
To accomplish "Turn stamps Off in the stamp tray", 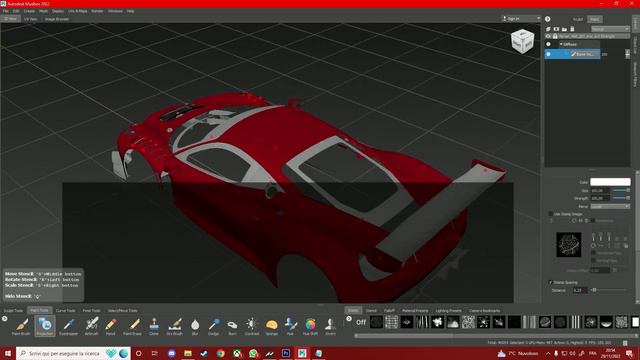I will pos(361,322).
